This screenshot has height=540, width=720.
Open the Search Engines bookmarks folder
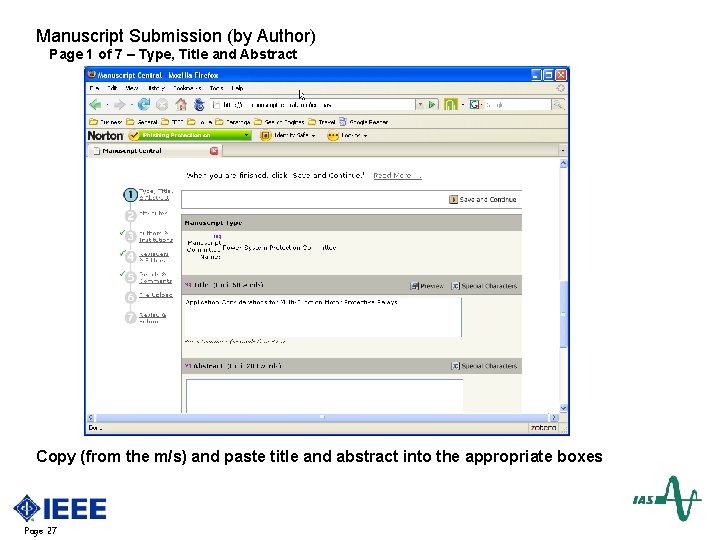click(x=279, y=122)
